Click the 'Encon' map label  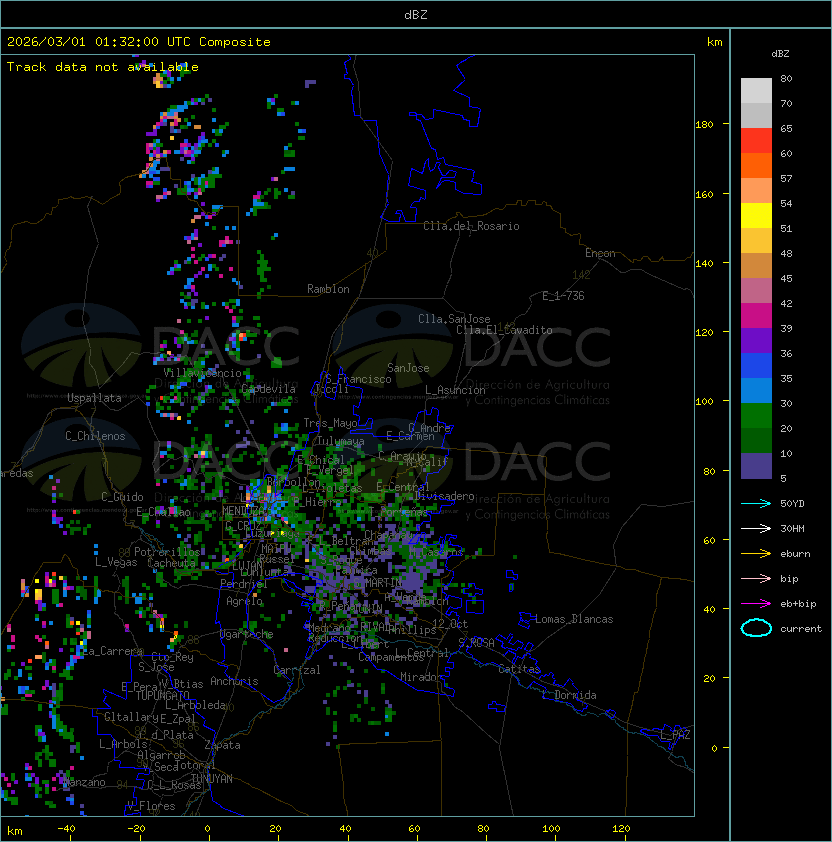600,253
